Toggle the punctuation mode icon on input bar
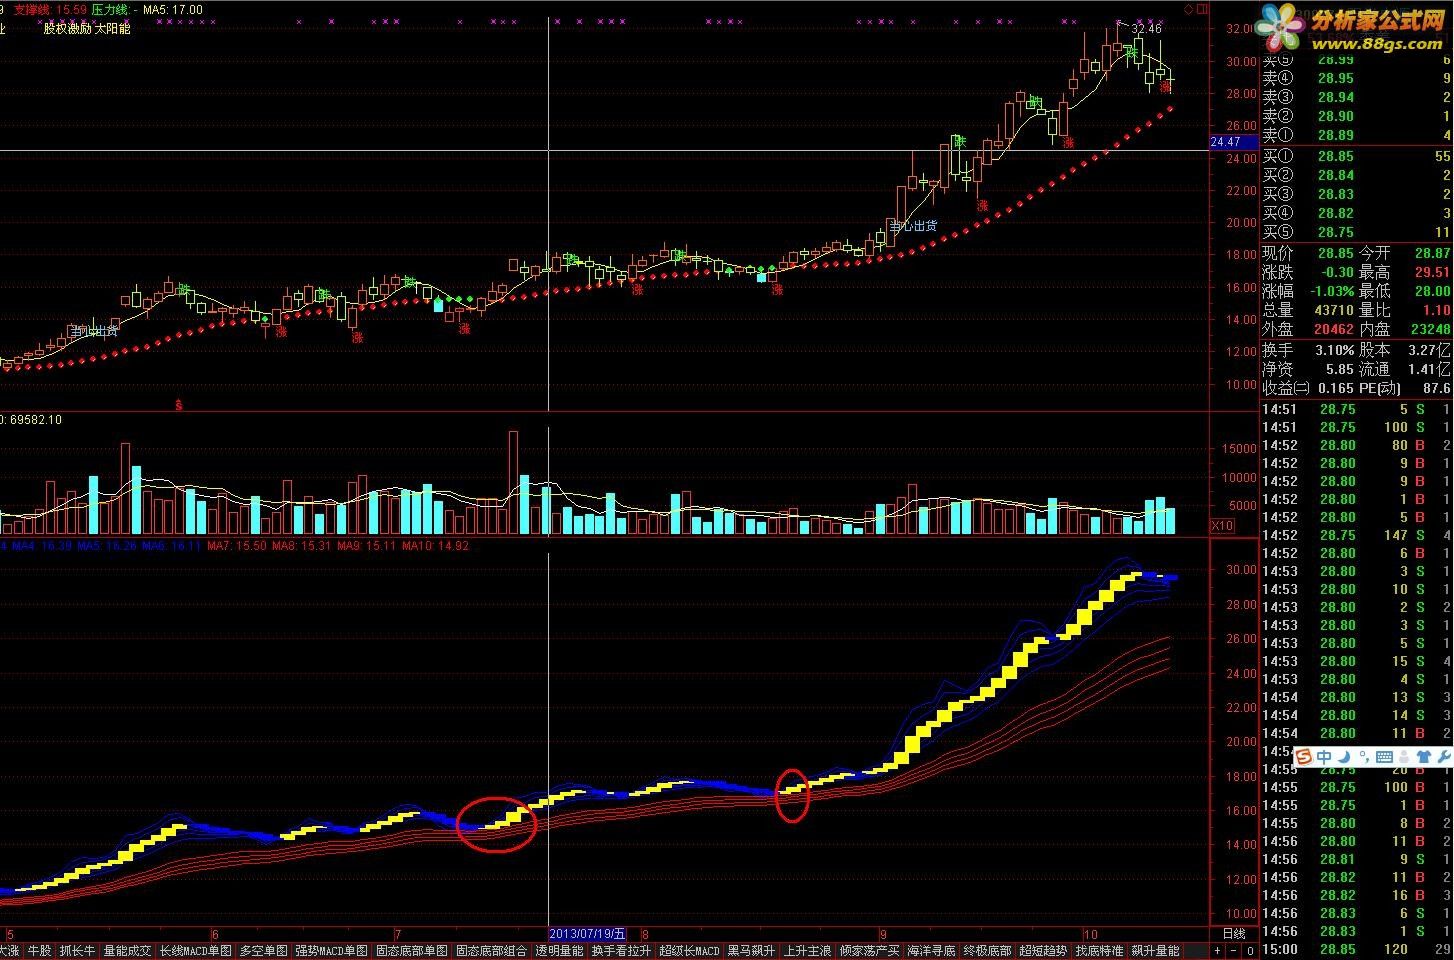Screen dimensions: 1454x960 (1364, 757)
